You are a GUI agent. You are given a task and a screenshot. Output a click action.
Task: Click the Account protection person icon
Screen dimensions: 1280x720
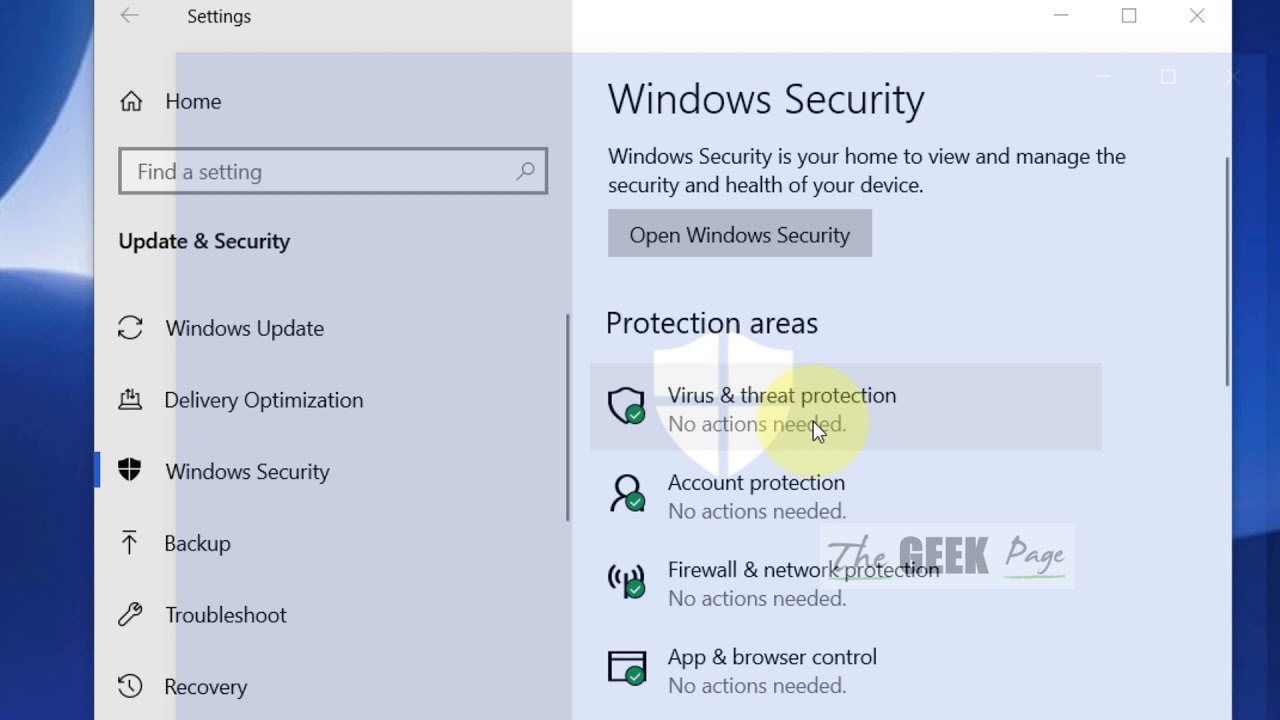point(627,493)
